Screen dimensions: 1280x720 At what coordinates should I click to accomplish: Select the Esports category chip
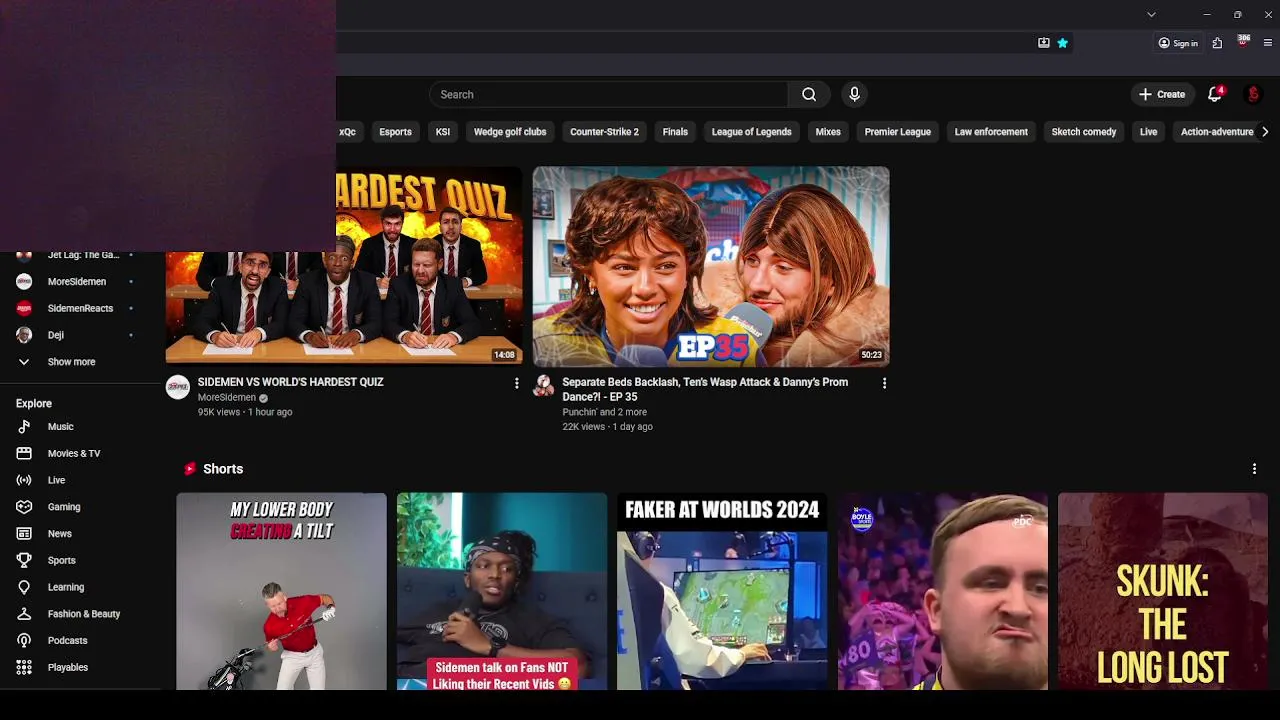395,132
